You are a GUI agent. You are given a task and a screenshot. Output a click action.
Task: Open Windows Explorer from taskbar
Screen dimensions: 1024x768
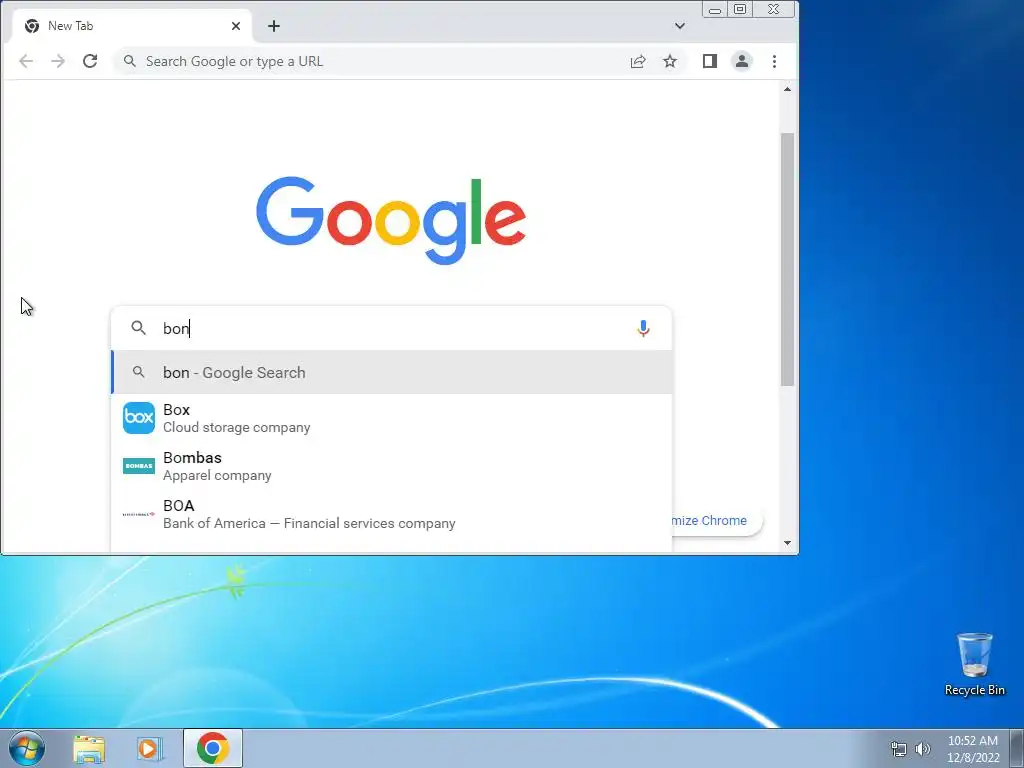(89, 748)
